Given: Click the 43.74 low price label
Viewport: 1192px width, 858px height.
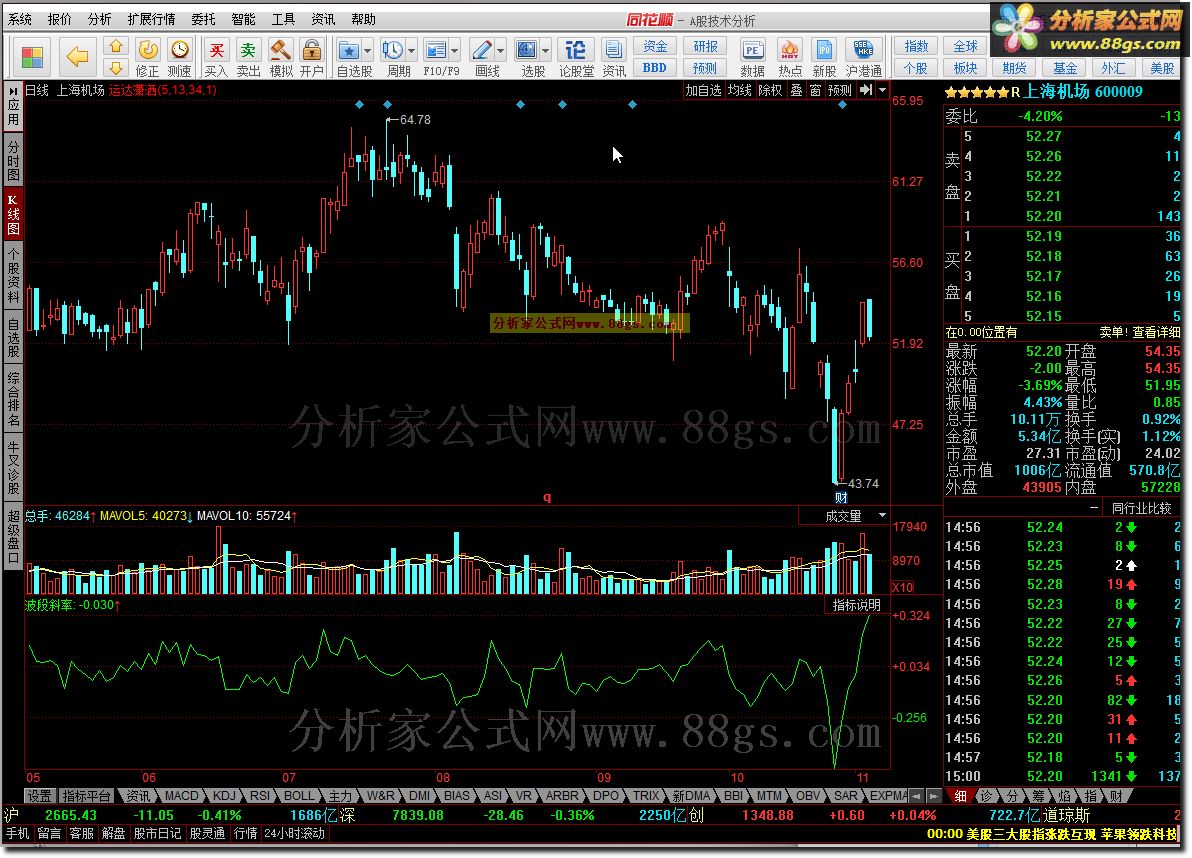Looking at the screenshot, I should tap(863, 483).
